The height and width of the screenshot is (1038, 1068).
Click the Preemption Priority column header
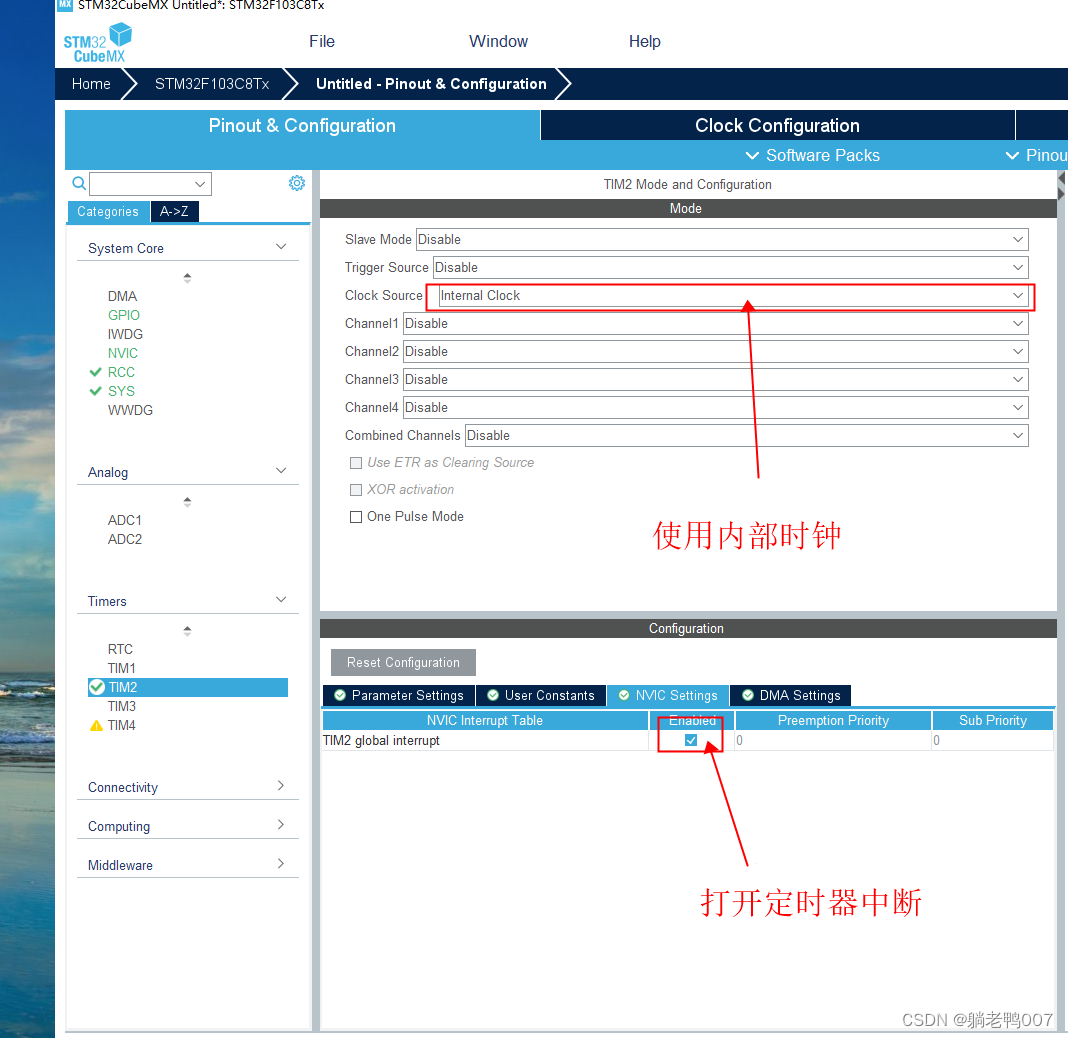point(833,721)
